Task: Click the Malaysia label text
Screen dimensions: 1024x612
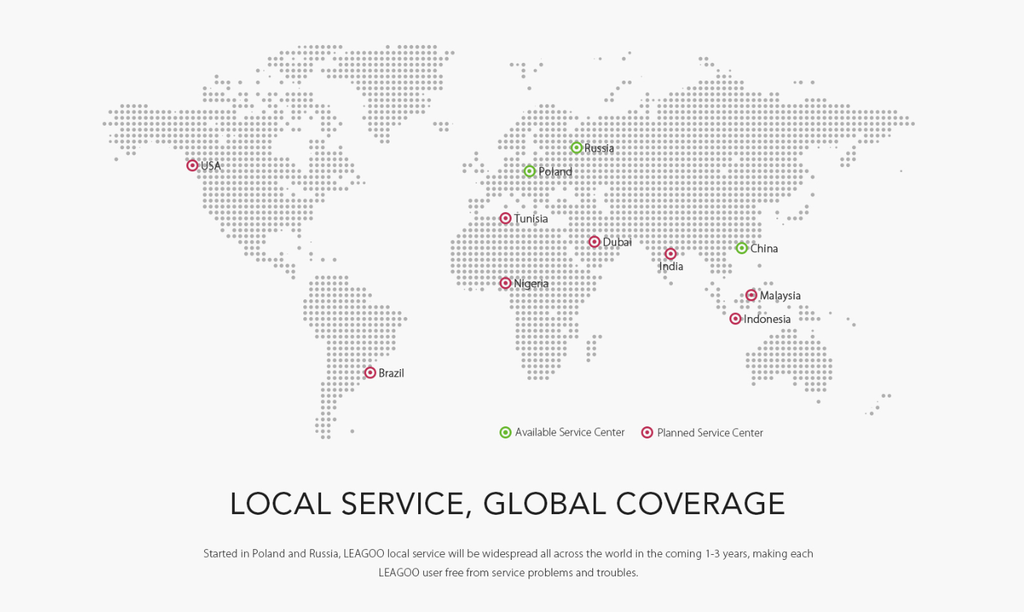Action: pos(780,296)
